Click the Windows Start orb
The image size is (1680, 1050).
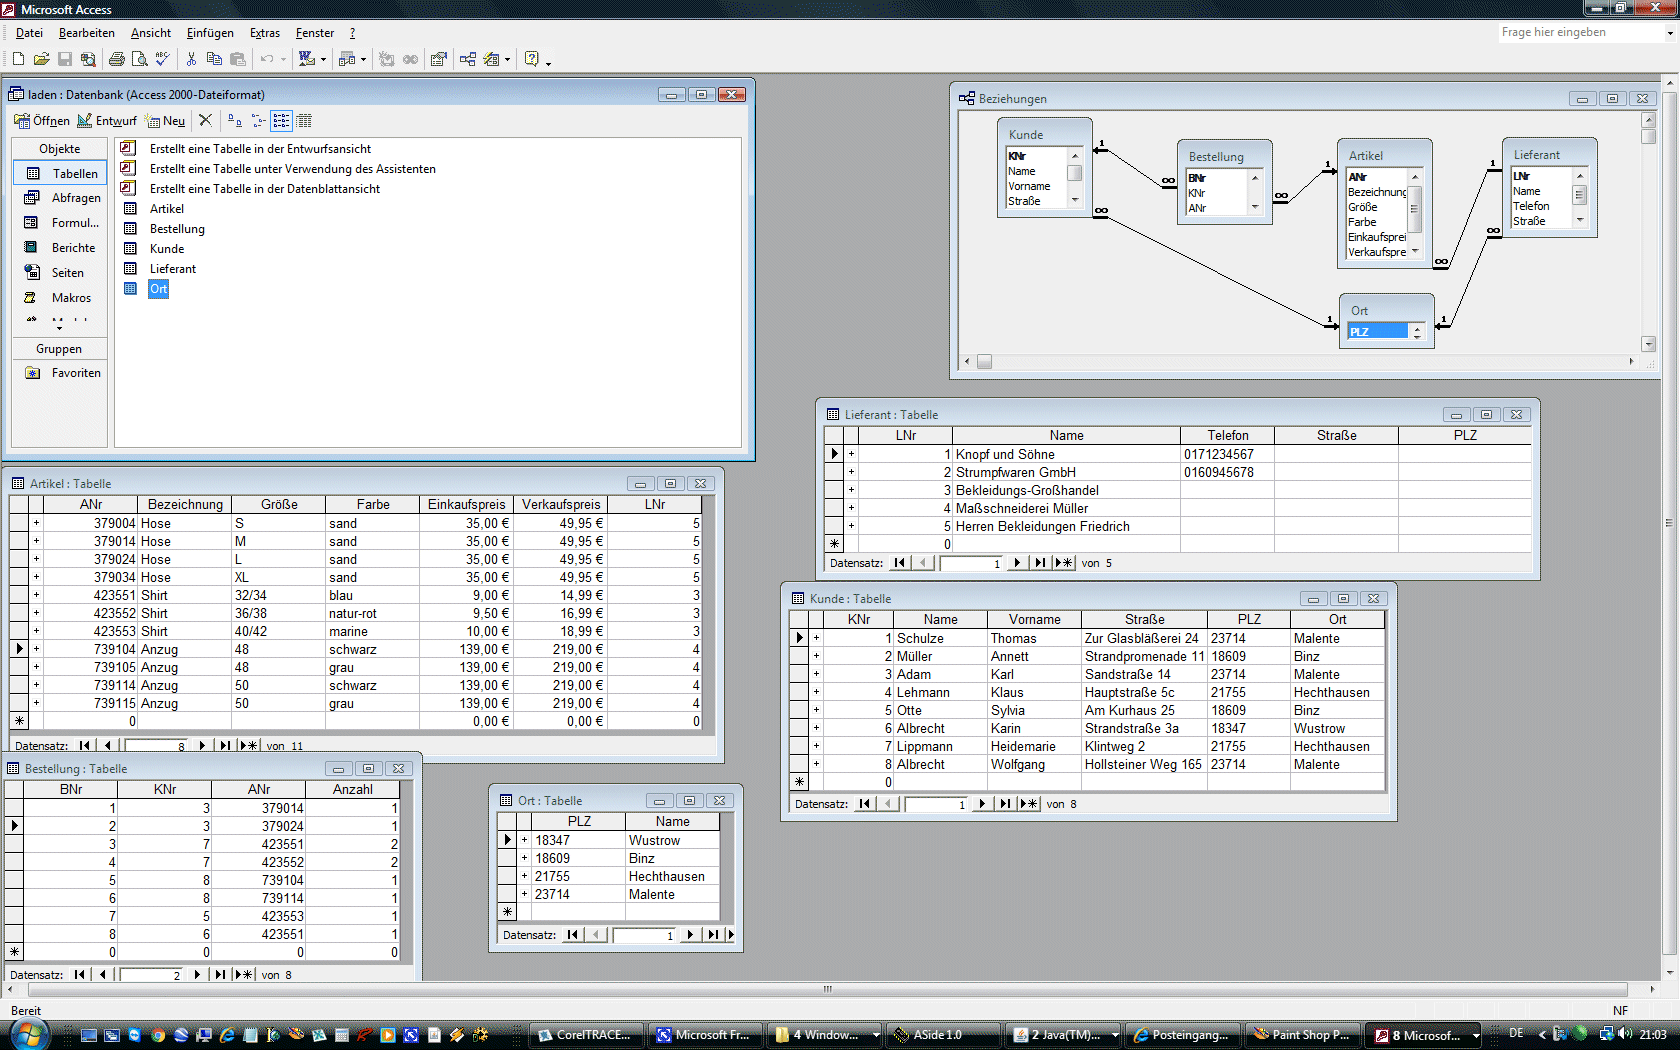[27, 1034]
